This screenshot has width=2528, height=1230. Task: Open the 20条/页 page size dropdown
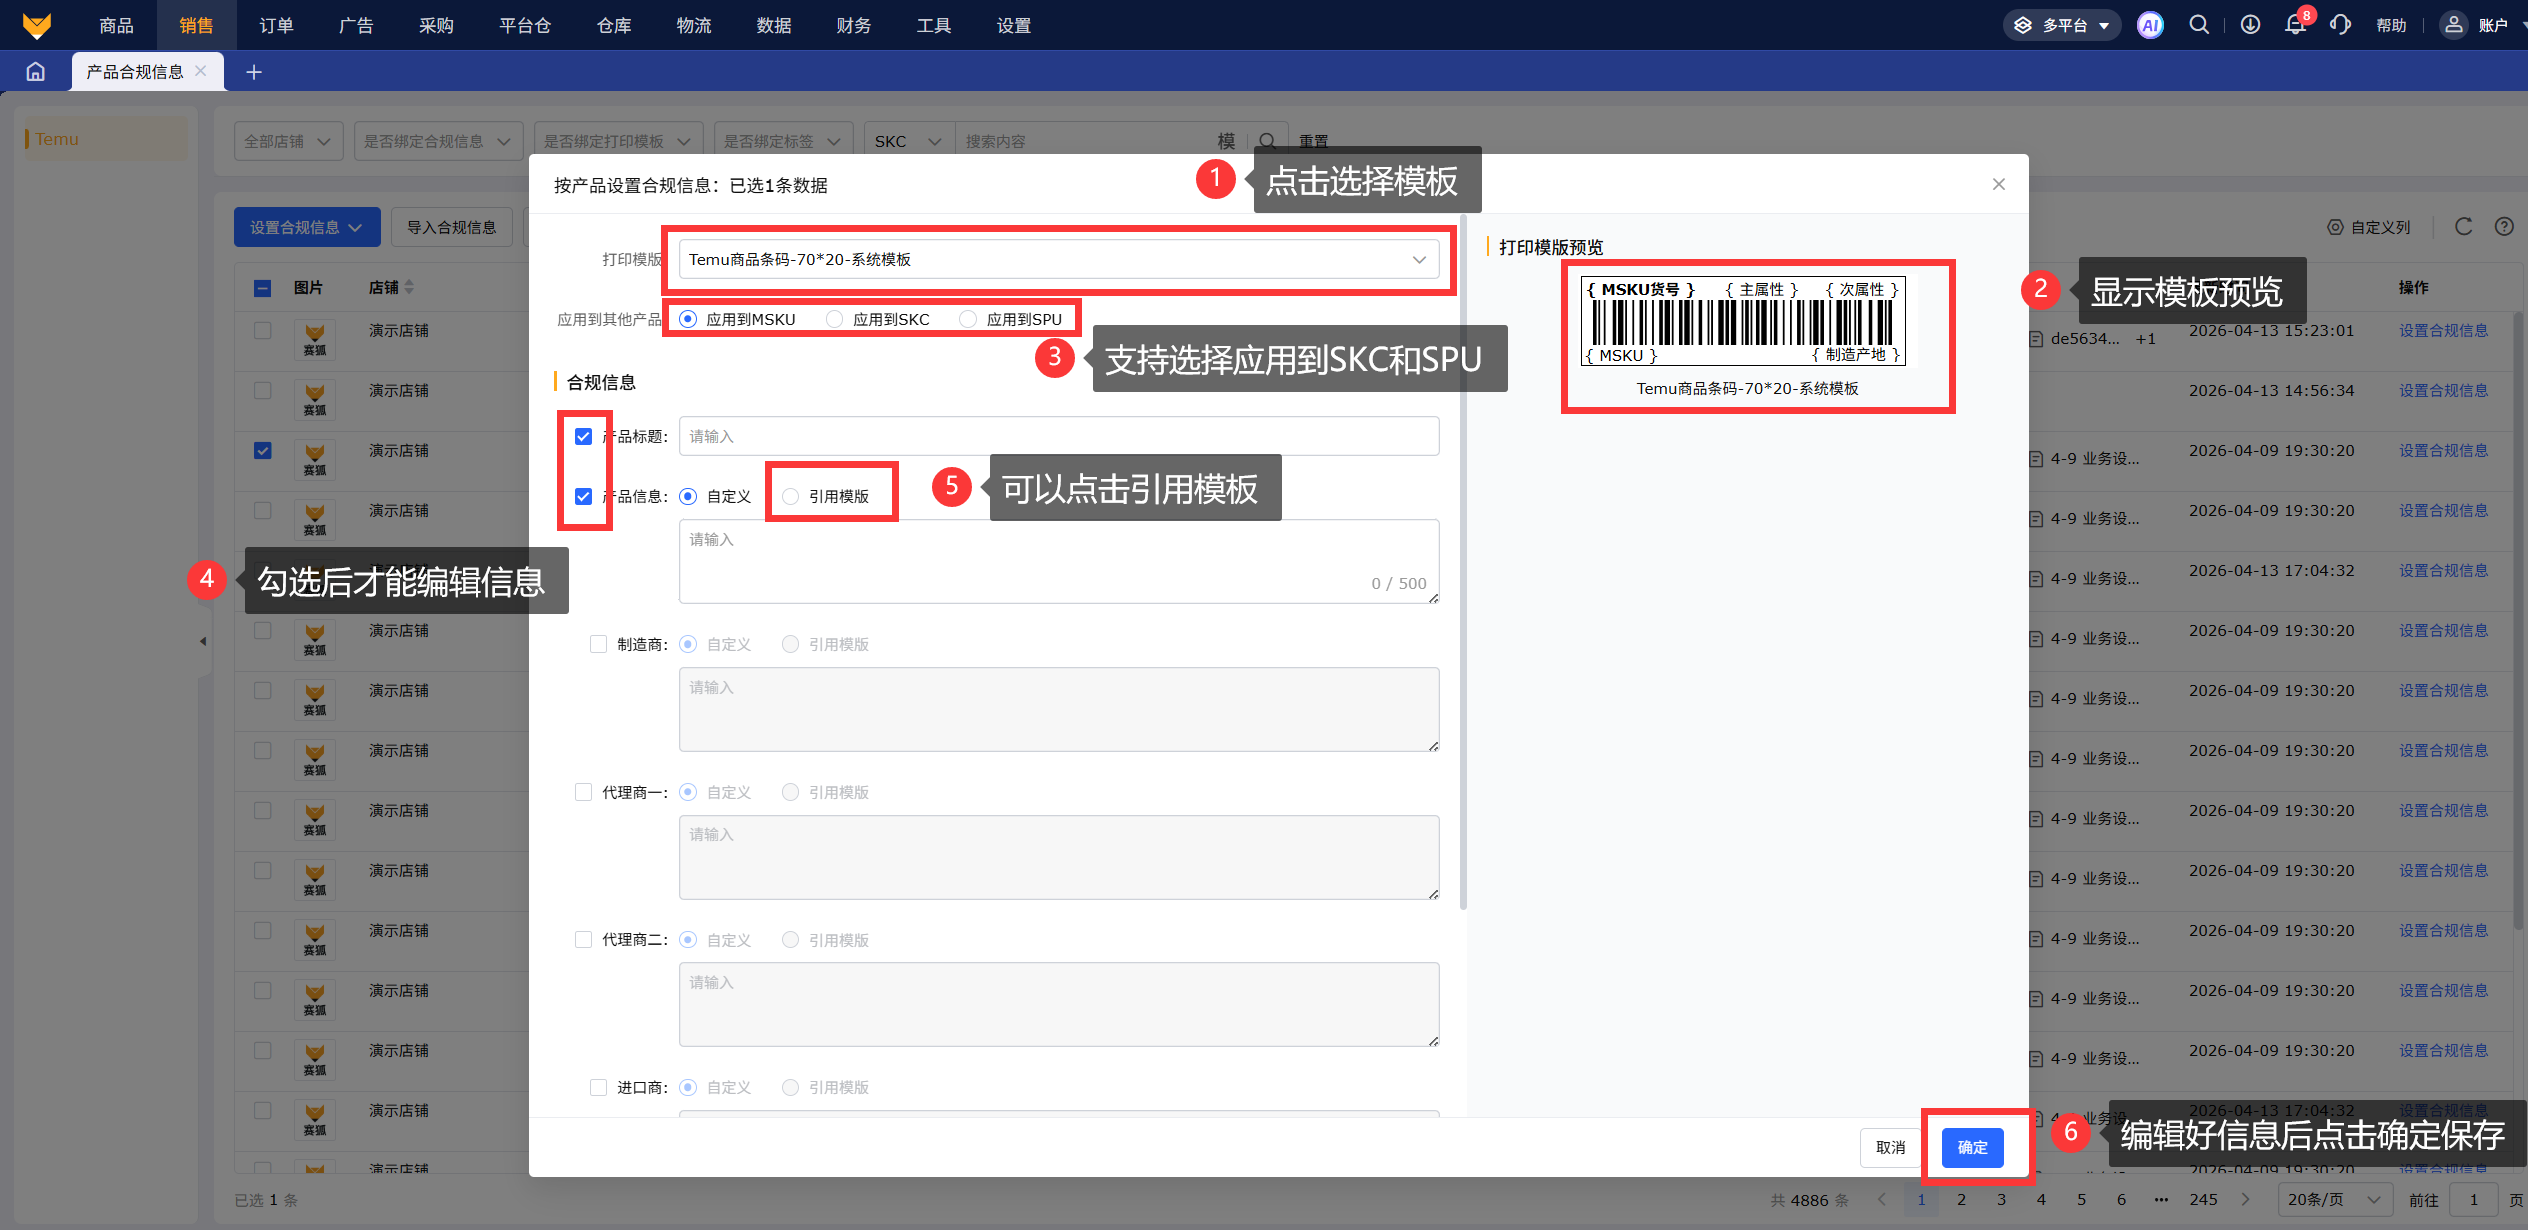[2333, 1199]
